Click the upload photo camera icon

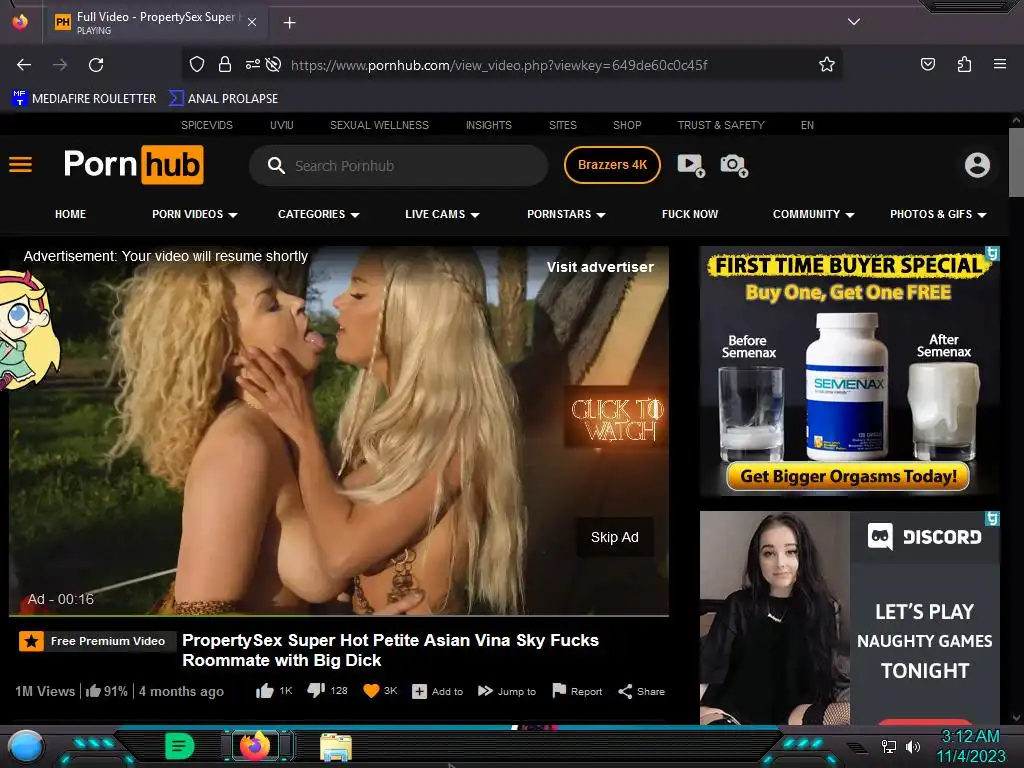tap(734, 165)
